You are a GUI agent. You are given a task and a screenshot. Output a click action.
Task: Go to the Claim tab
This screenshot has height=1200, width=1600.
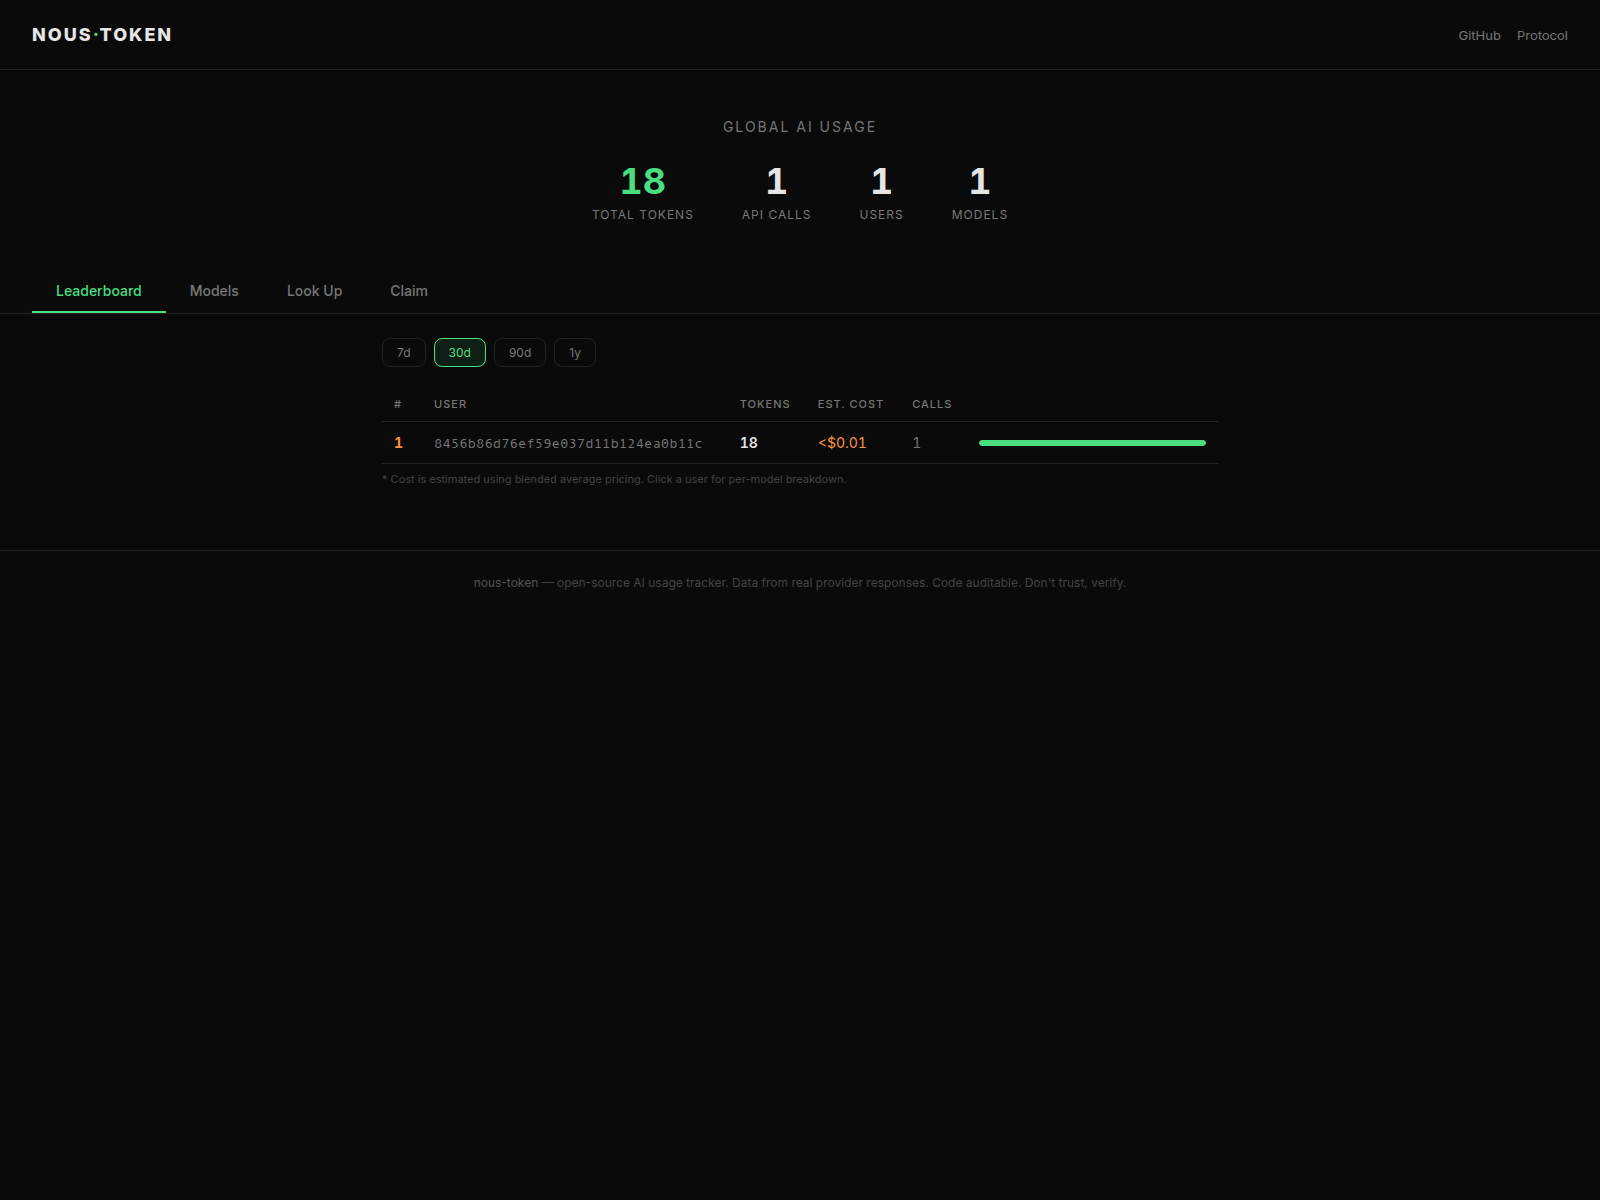(x=409, y=291)
